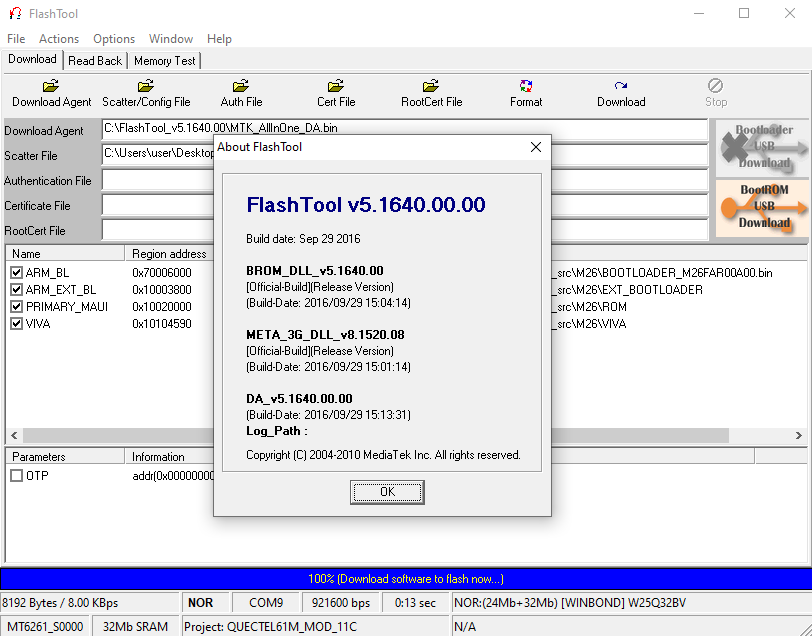Uncheck the ARM_BL checkbox
Image resolution: width=812 pixels, height=636 pixels.
point(16,273)
